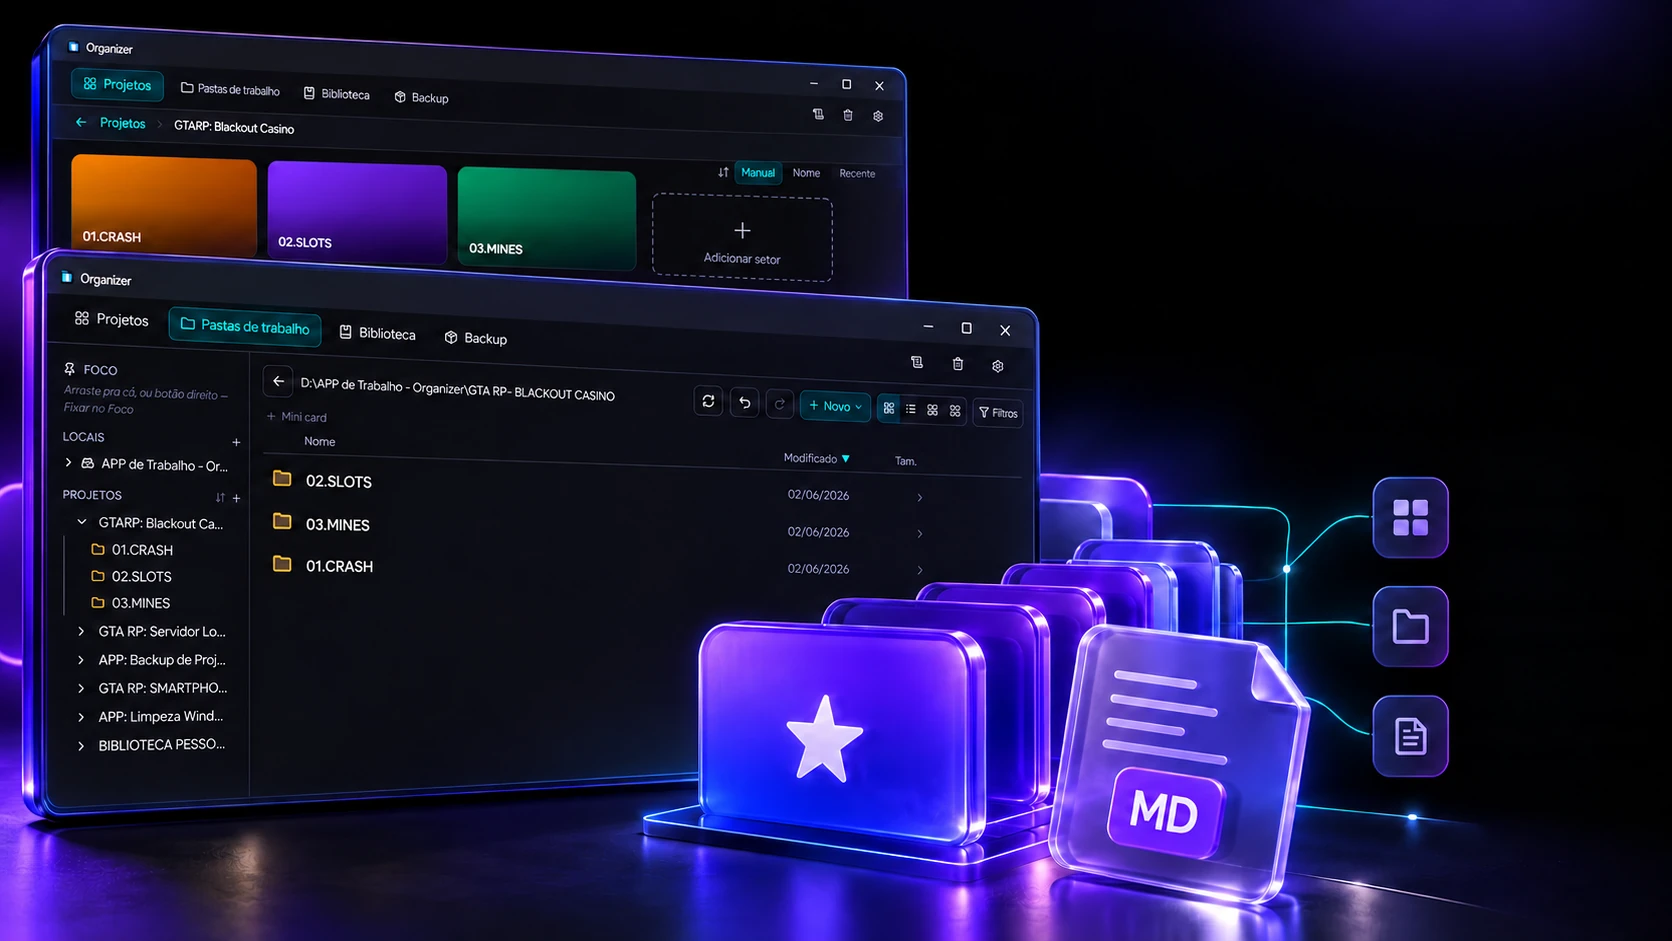Click the pin icon beside FOCO
Viewport: 1672px width, 941px height.
pos(70,369)
